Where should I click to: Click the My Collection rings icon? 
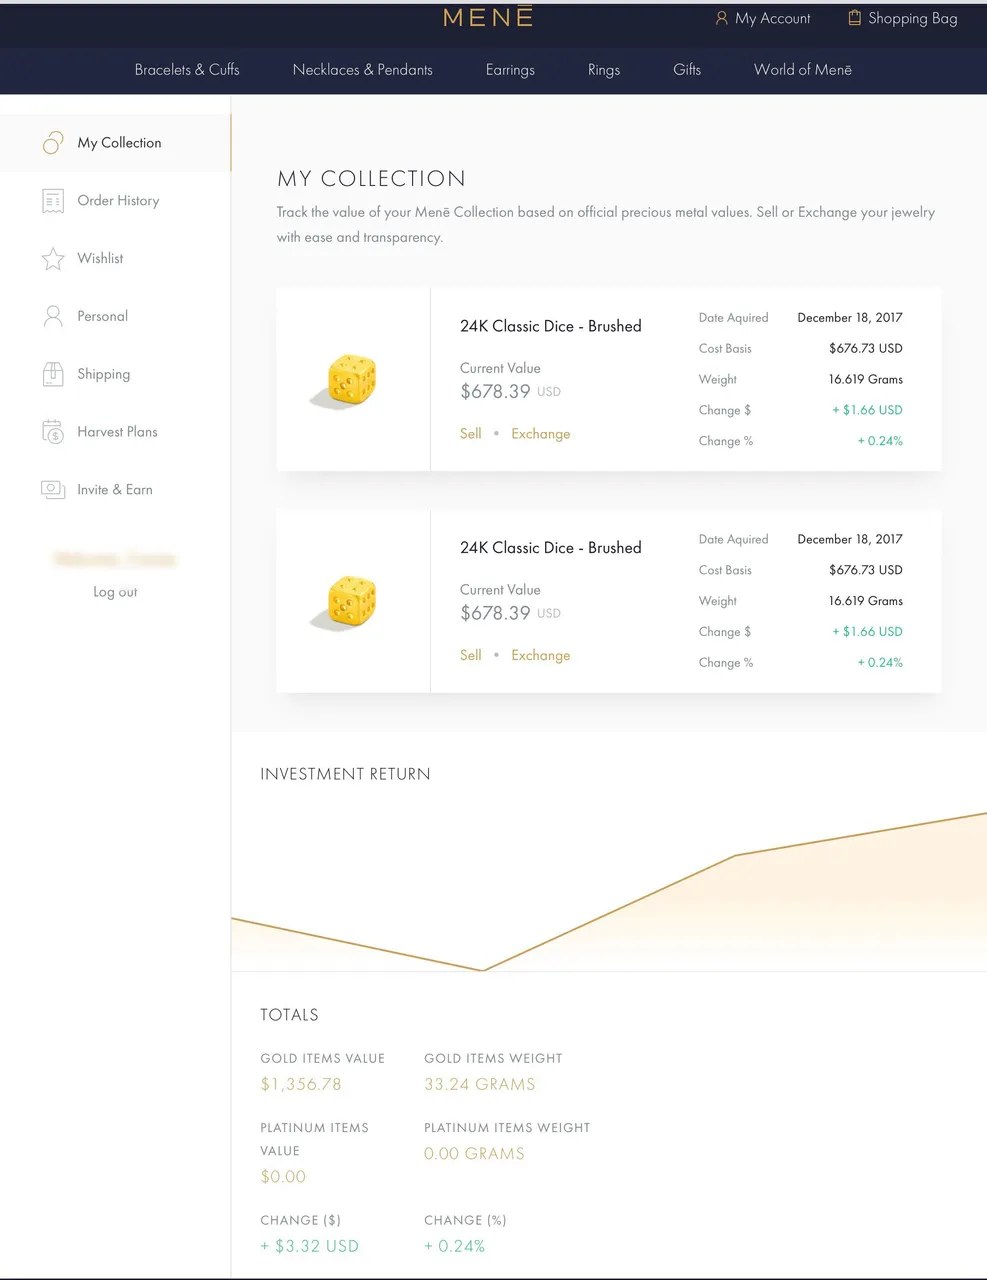click(53, 143)
